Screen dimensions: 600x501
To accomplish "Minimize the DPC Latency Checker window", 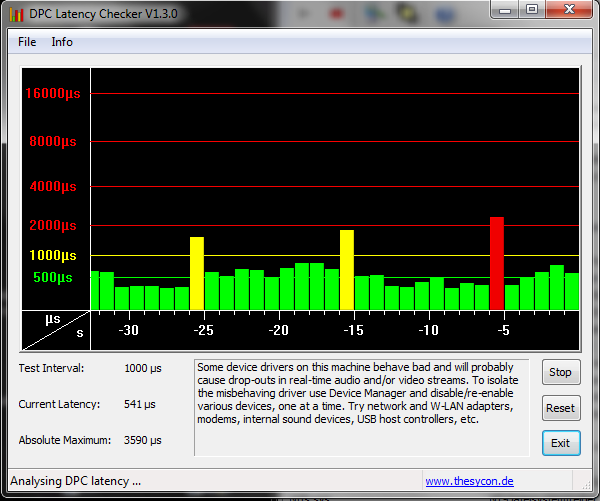I will pos(505,9).
